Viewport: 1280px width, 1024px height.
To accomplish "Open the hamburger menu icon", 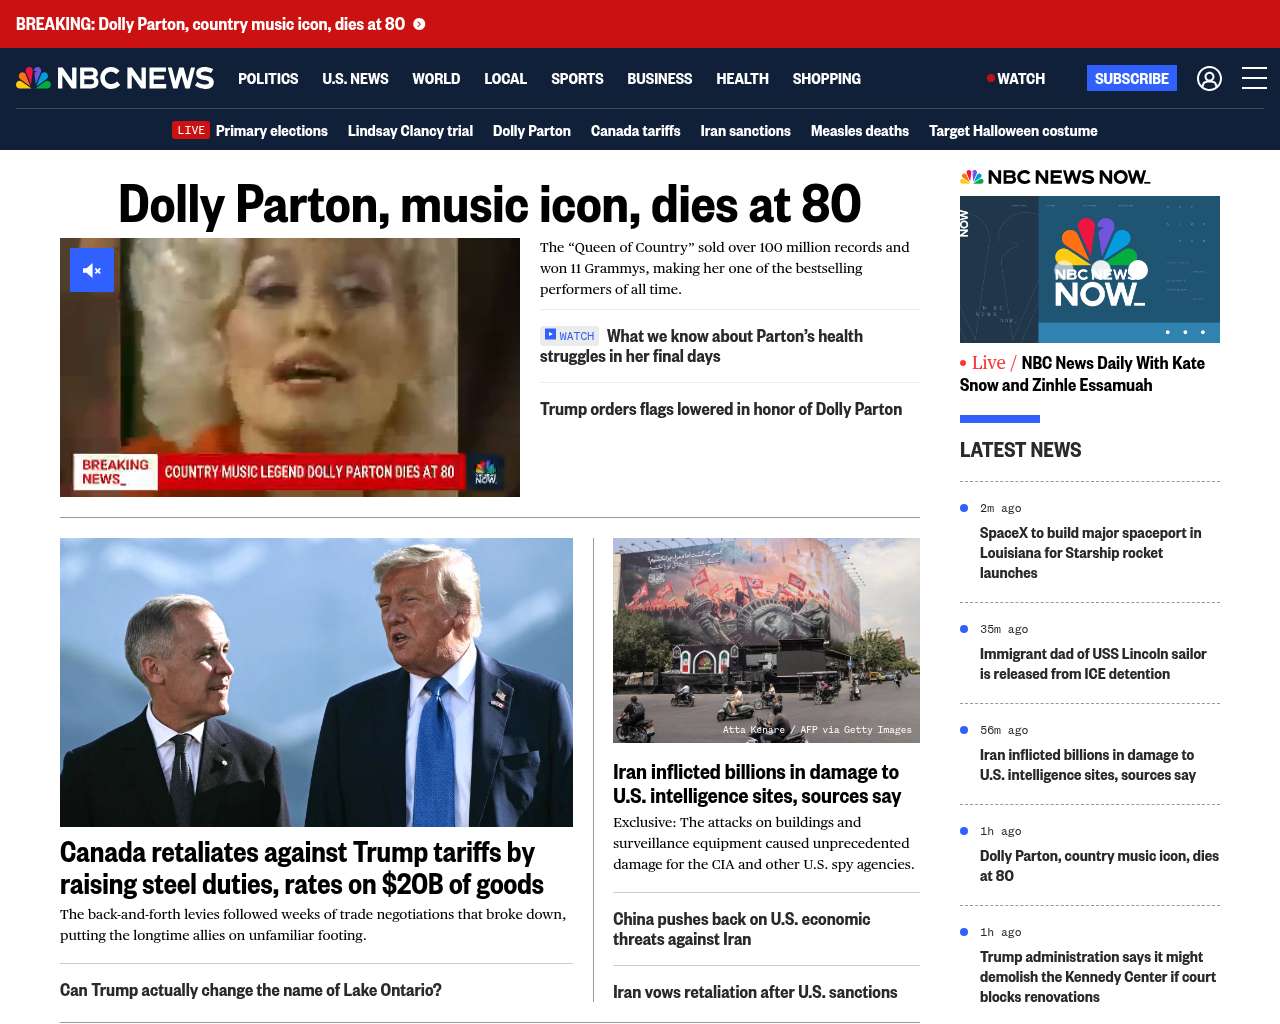I will coord(1254,78).
